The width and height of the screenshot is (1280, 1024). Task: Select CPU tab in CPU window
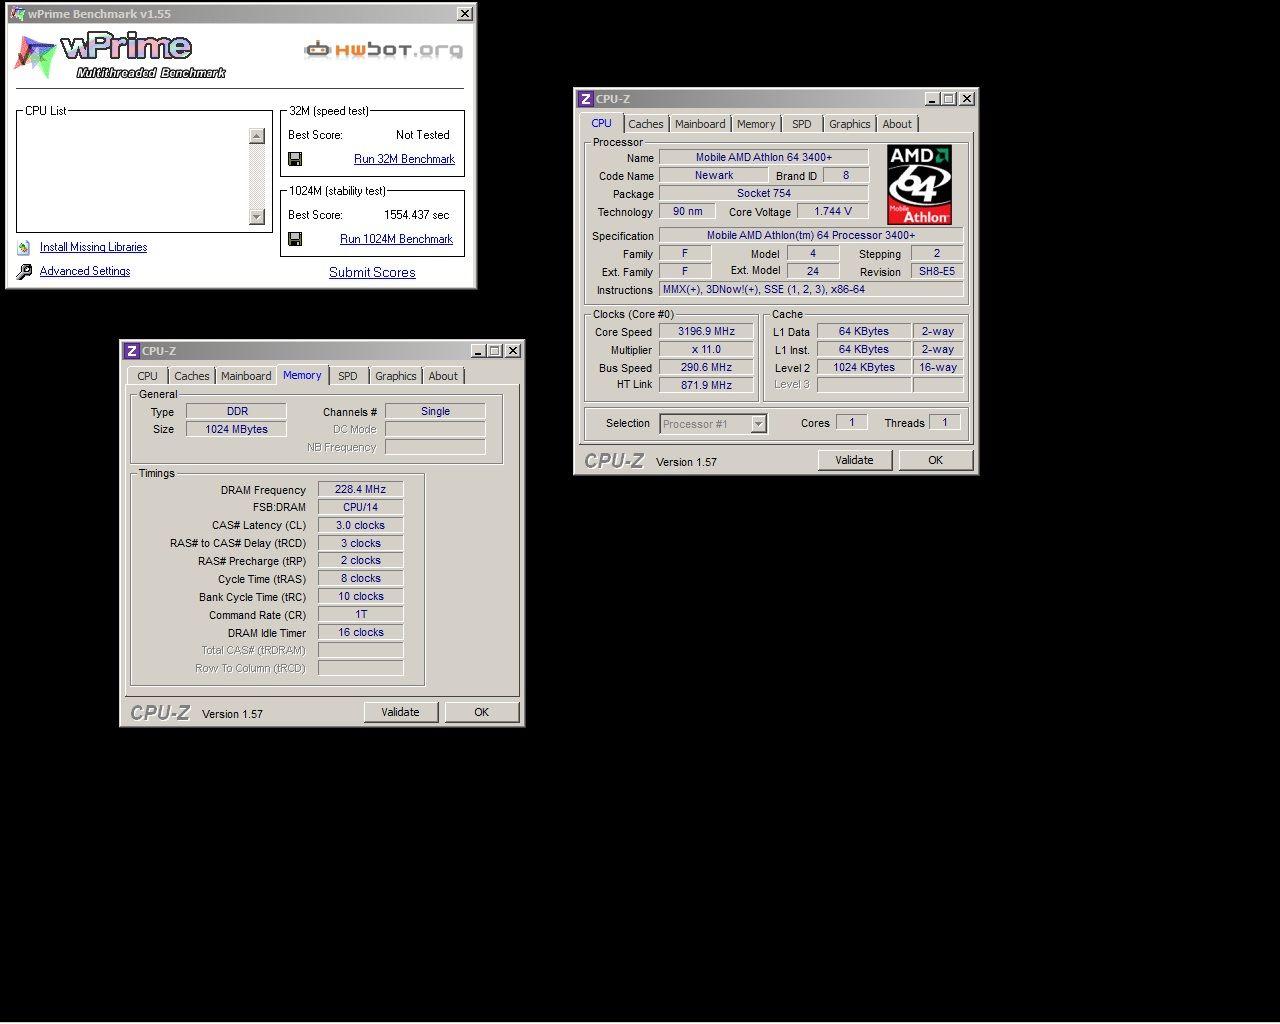tap(601, 123)
